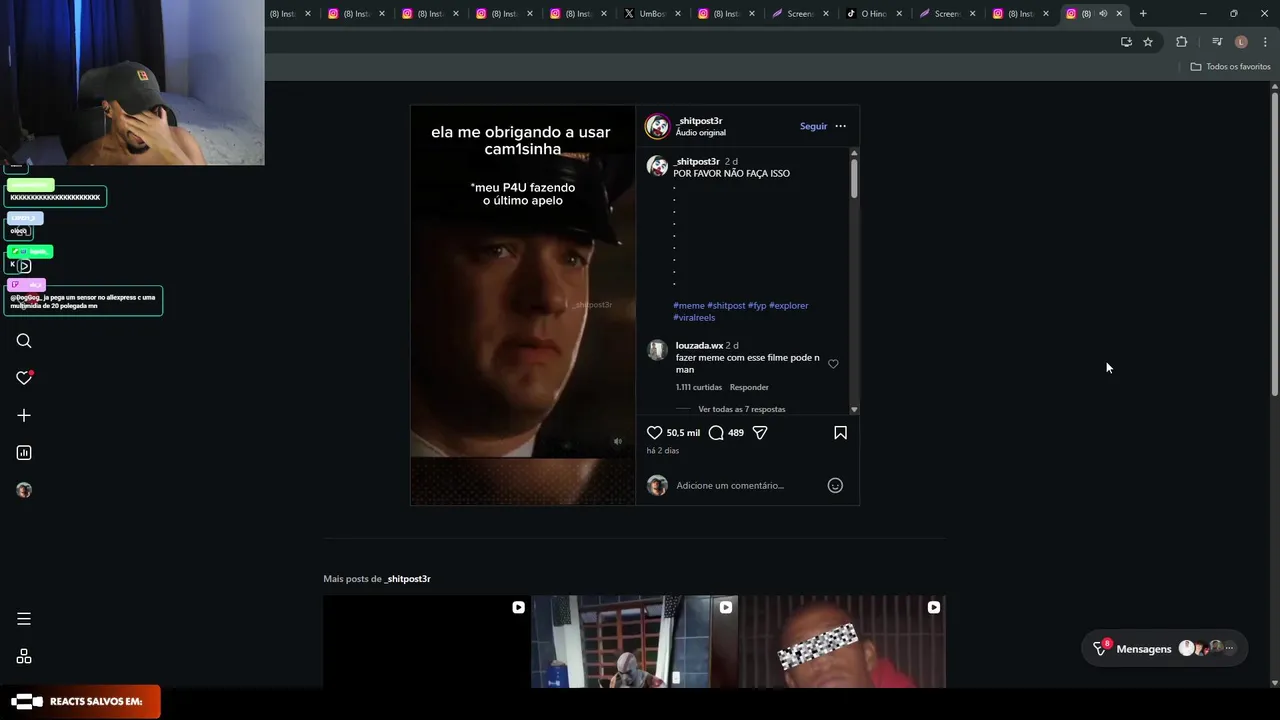The height and width of the screenshot is (720, 1280).
Task: Open Todos os favoritos bookmarks folder
Action: click(x=1230, y=67)
